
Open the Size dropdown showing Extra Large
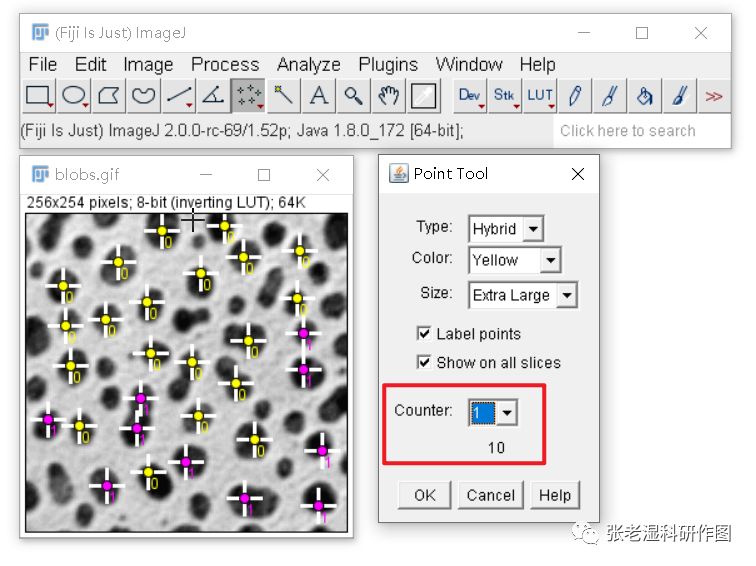(523, 295)
